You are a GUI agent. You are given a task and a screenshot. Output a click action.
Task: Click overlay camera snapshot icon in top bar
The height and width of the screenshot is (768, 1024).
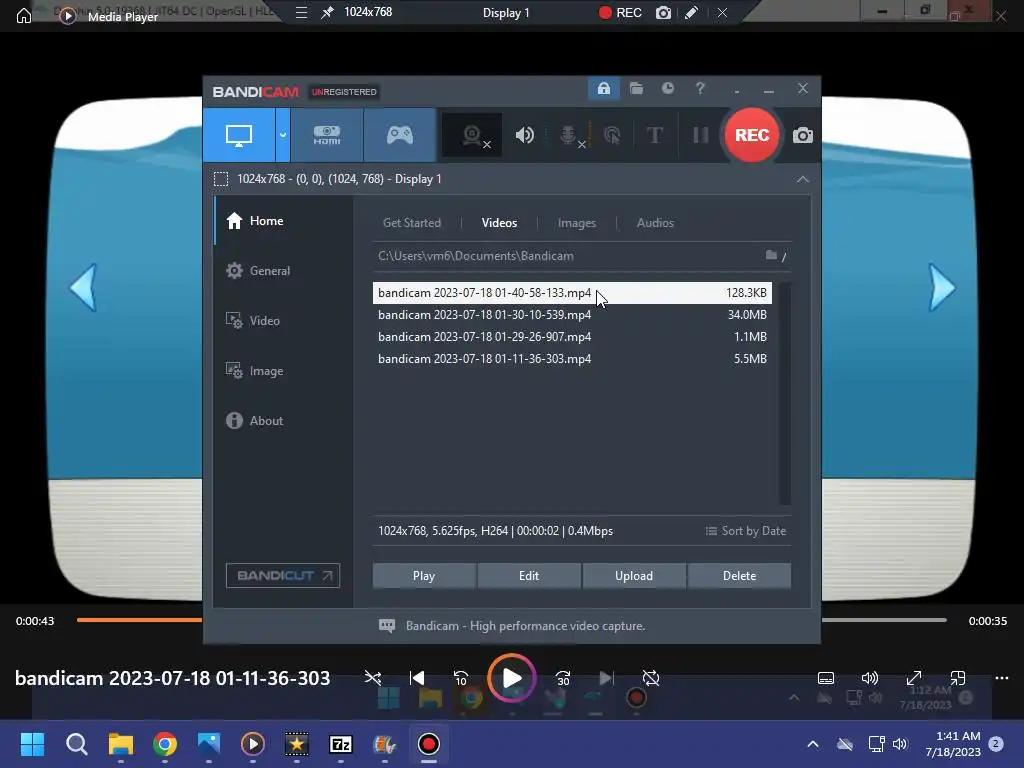(x=663, y=12)
